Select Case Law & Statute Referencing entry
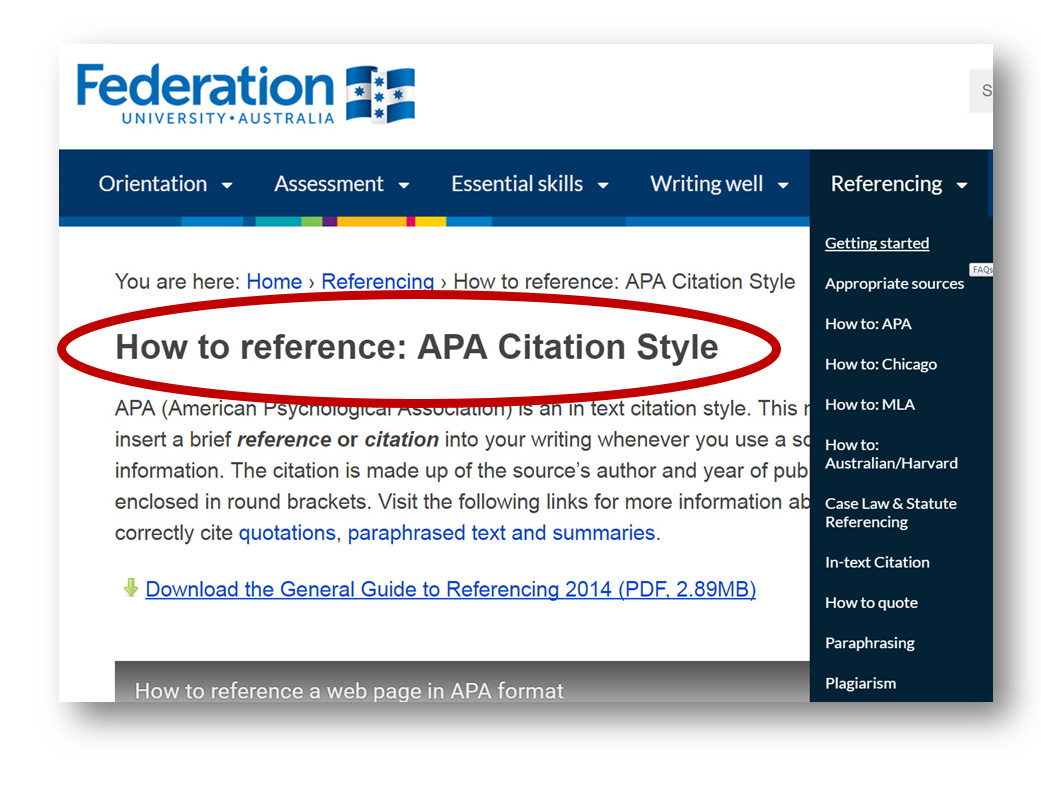Image resolution: width=1041 pixels, height=789 pixels. tap(891, 513)
